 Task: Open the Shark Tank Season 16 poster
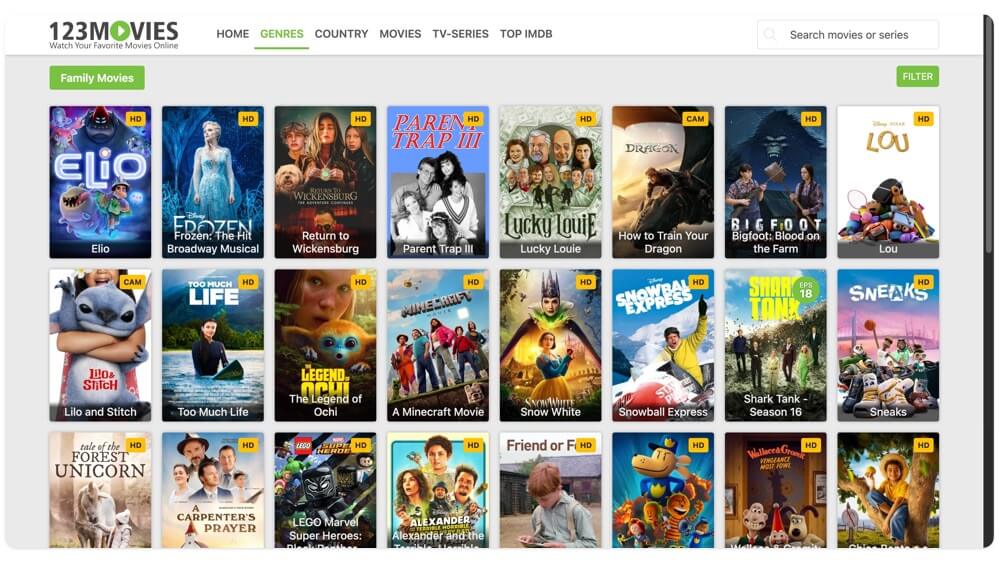[775, 345]
